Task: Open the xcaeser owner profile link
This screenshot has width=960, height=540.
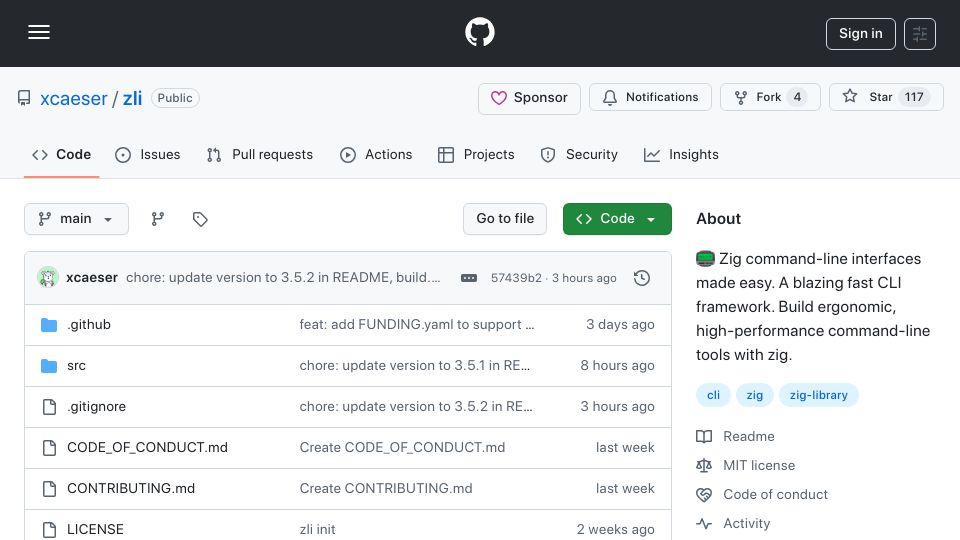Action: pos(74,99)
